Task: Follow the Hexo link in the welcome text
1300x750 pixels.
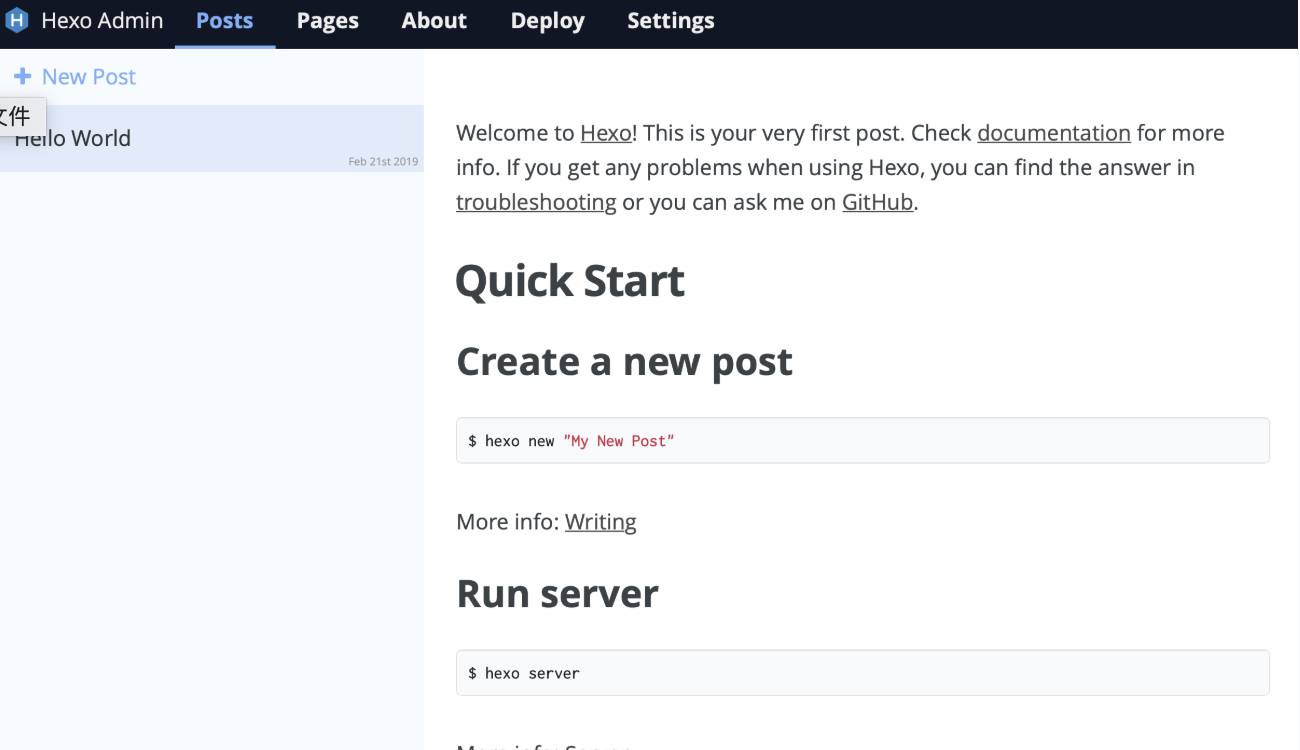Action: 606,133
